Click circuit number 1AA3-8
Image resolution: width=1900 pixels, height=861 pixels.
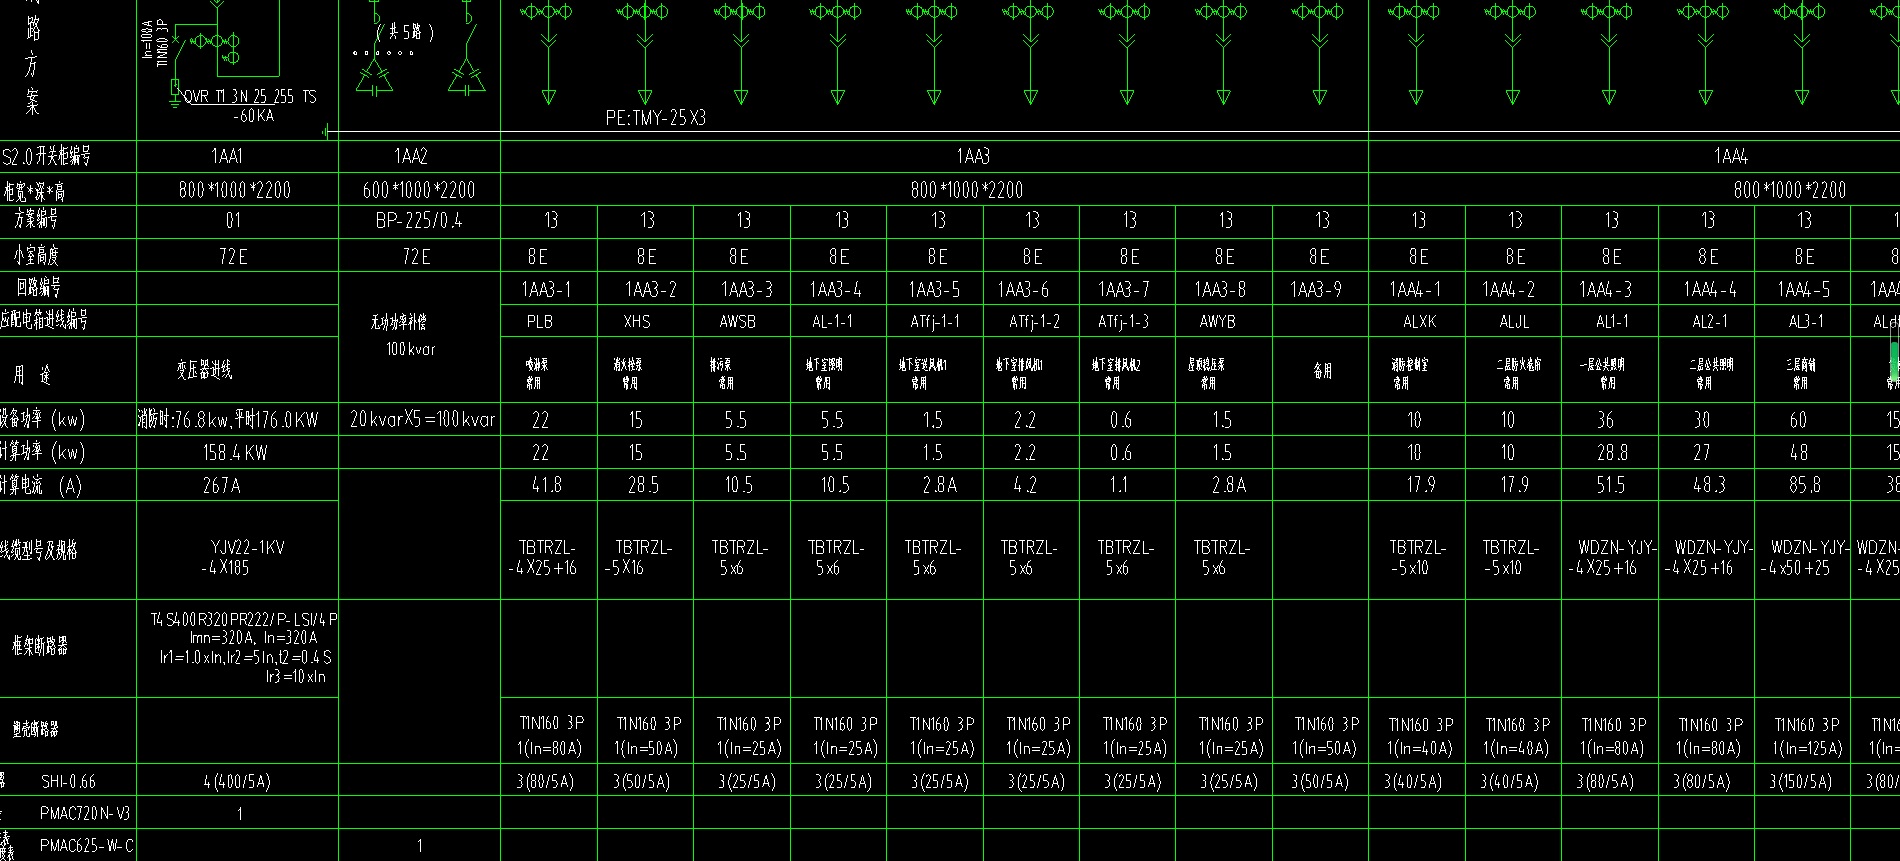tap(1220, 290)
